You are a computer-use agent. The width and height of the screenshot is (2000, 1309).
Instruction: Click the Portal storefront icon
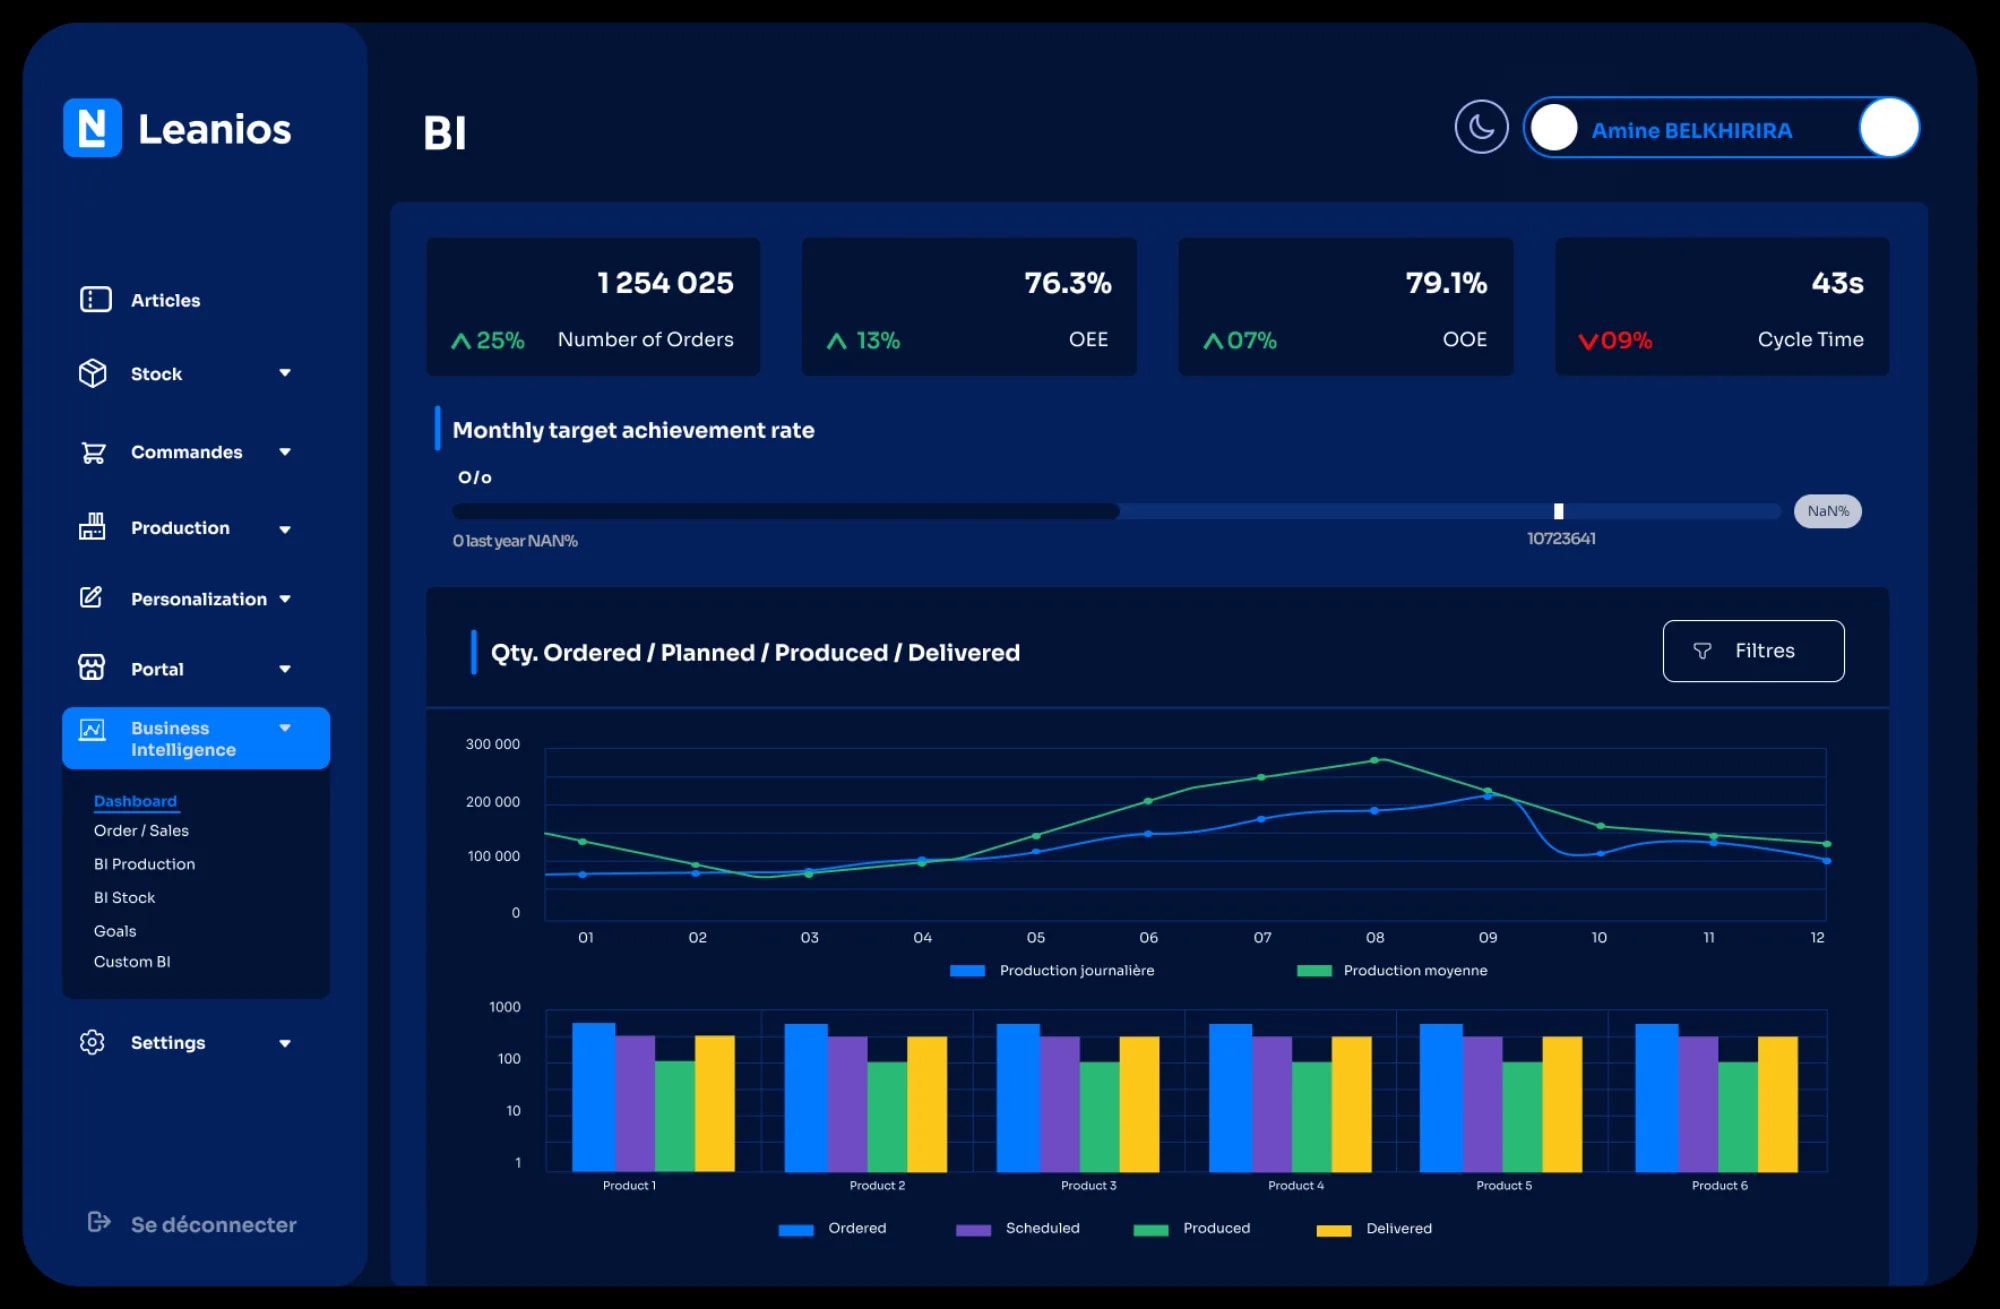92,667
